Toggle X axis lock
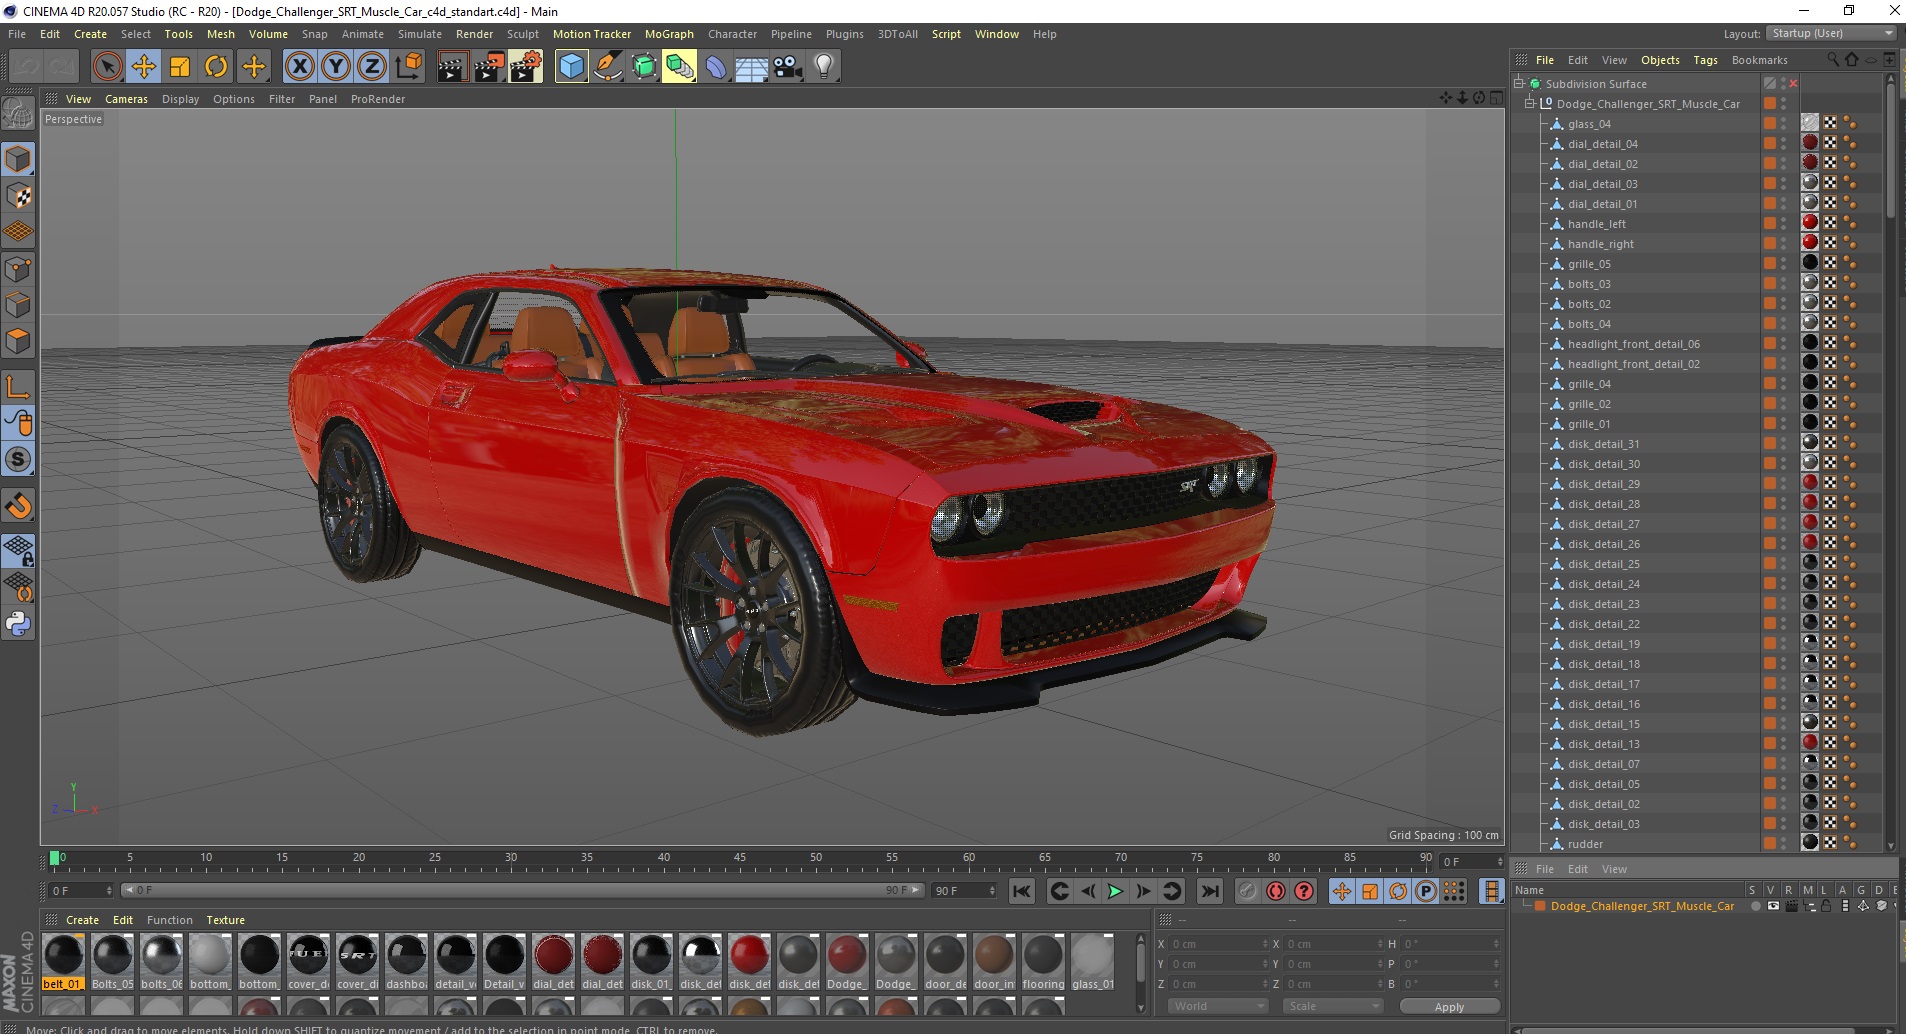 (299, 67)
